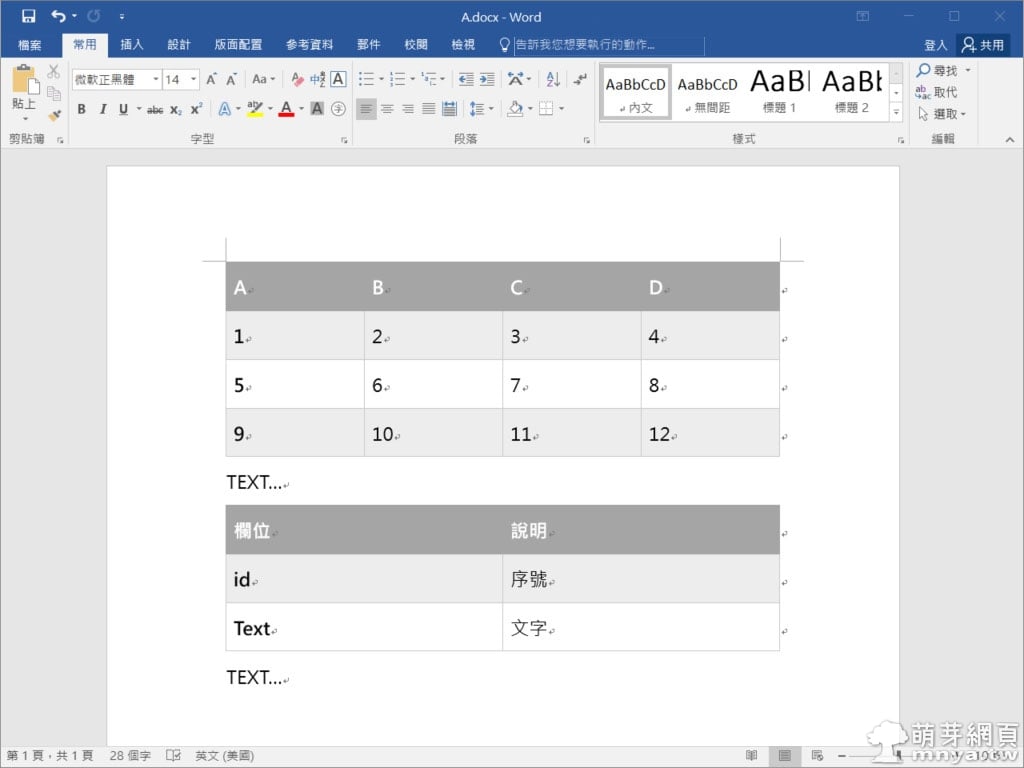Toggle Italic formatting
1024x768 pixels.
(103, 109)
